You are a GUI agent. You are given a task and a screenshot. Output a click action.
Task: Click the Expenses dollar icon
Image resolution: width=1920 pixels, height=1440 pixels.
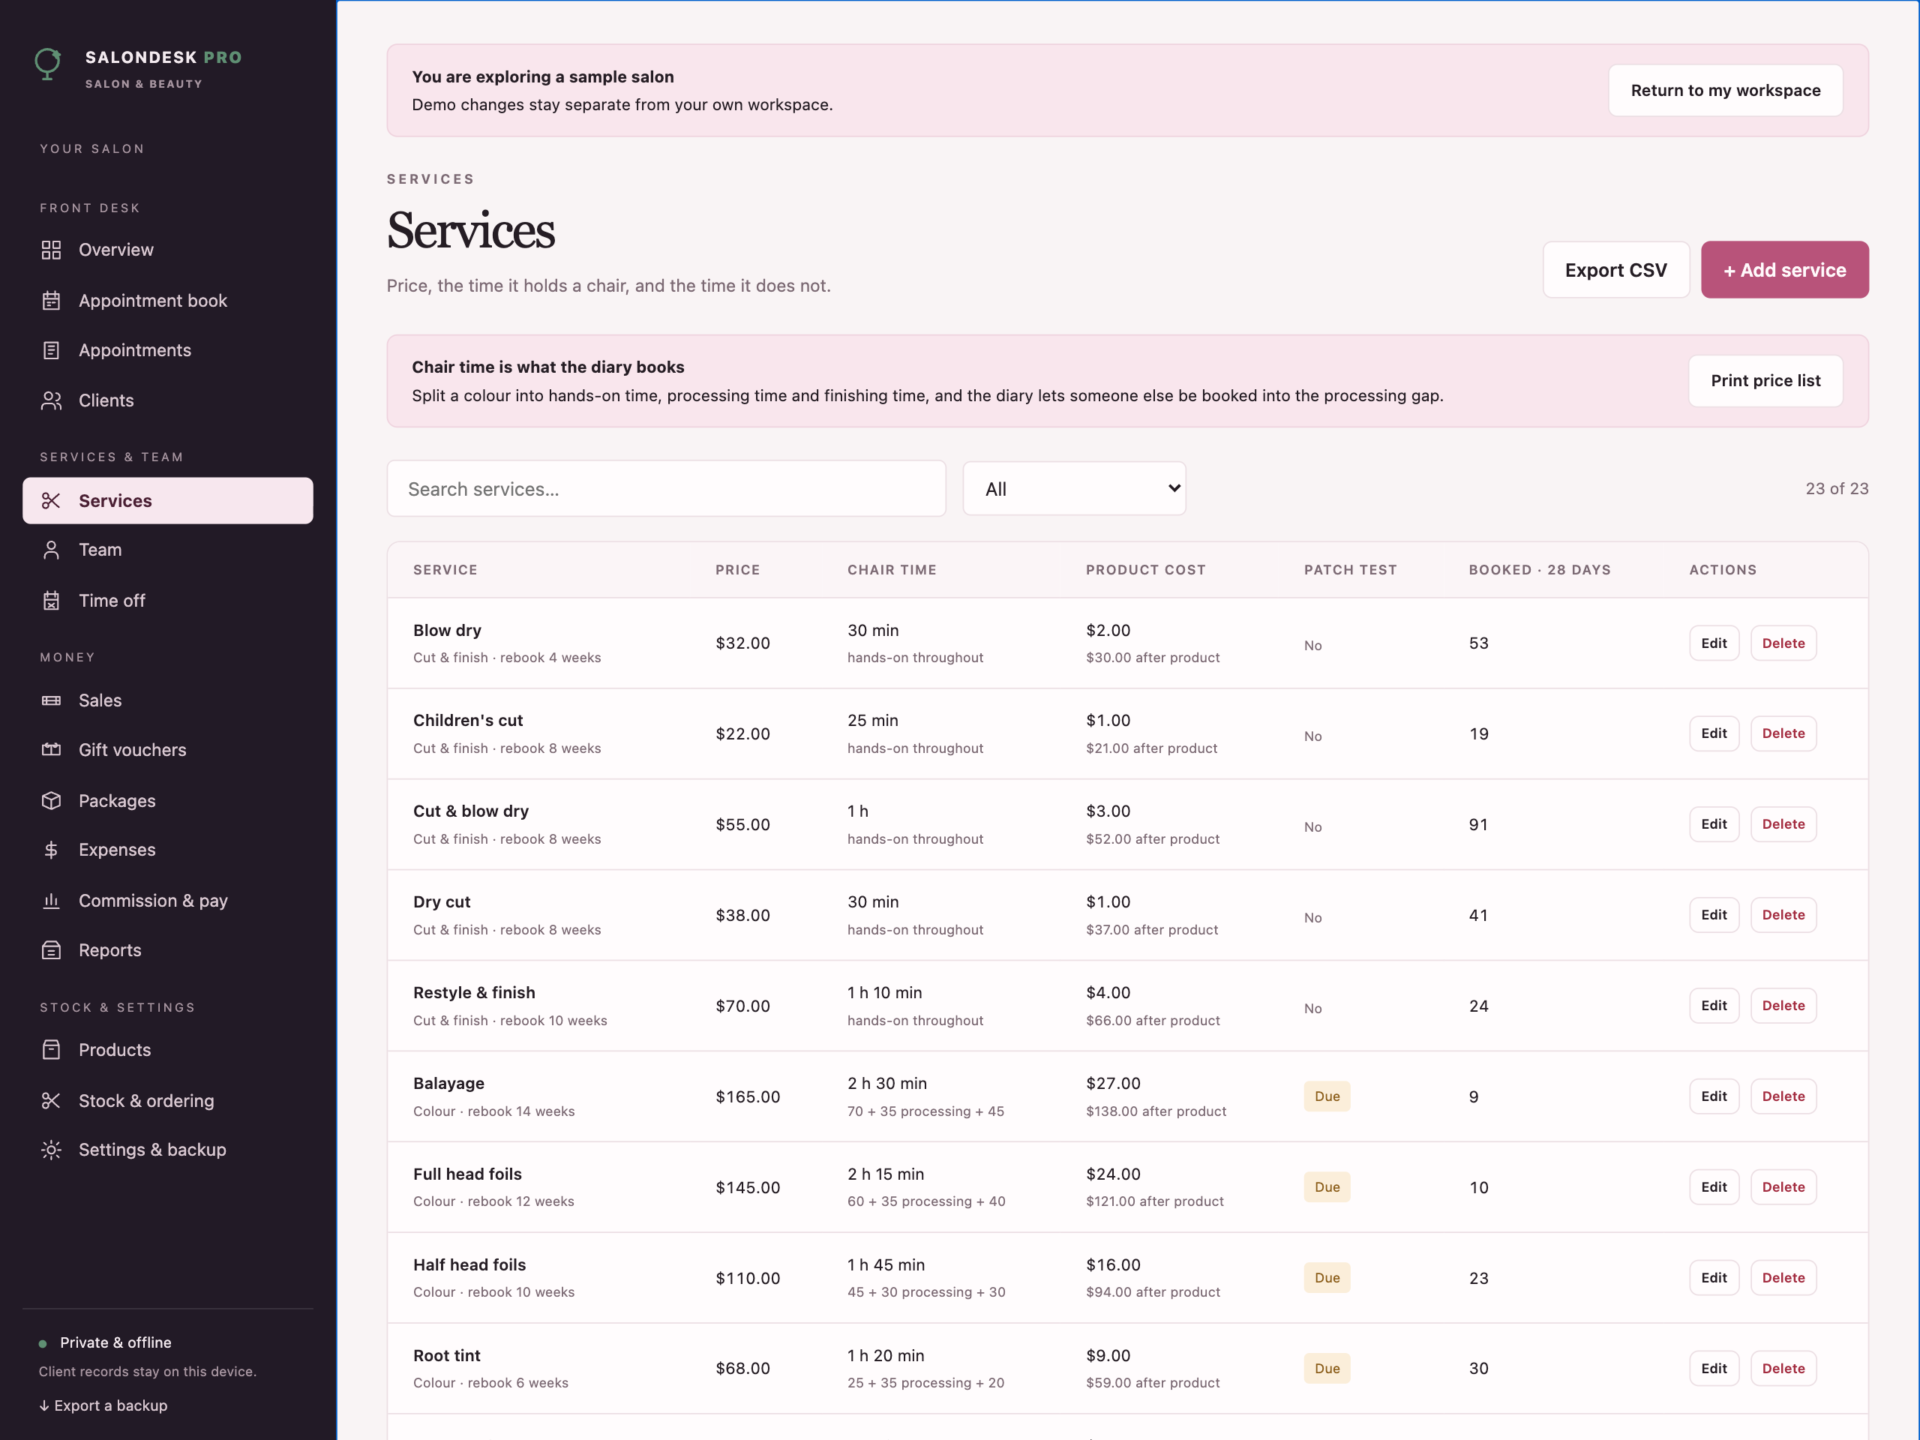[x=51, y=850]
